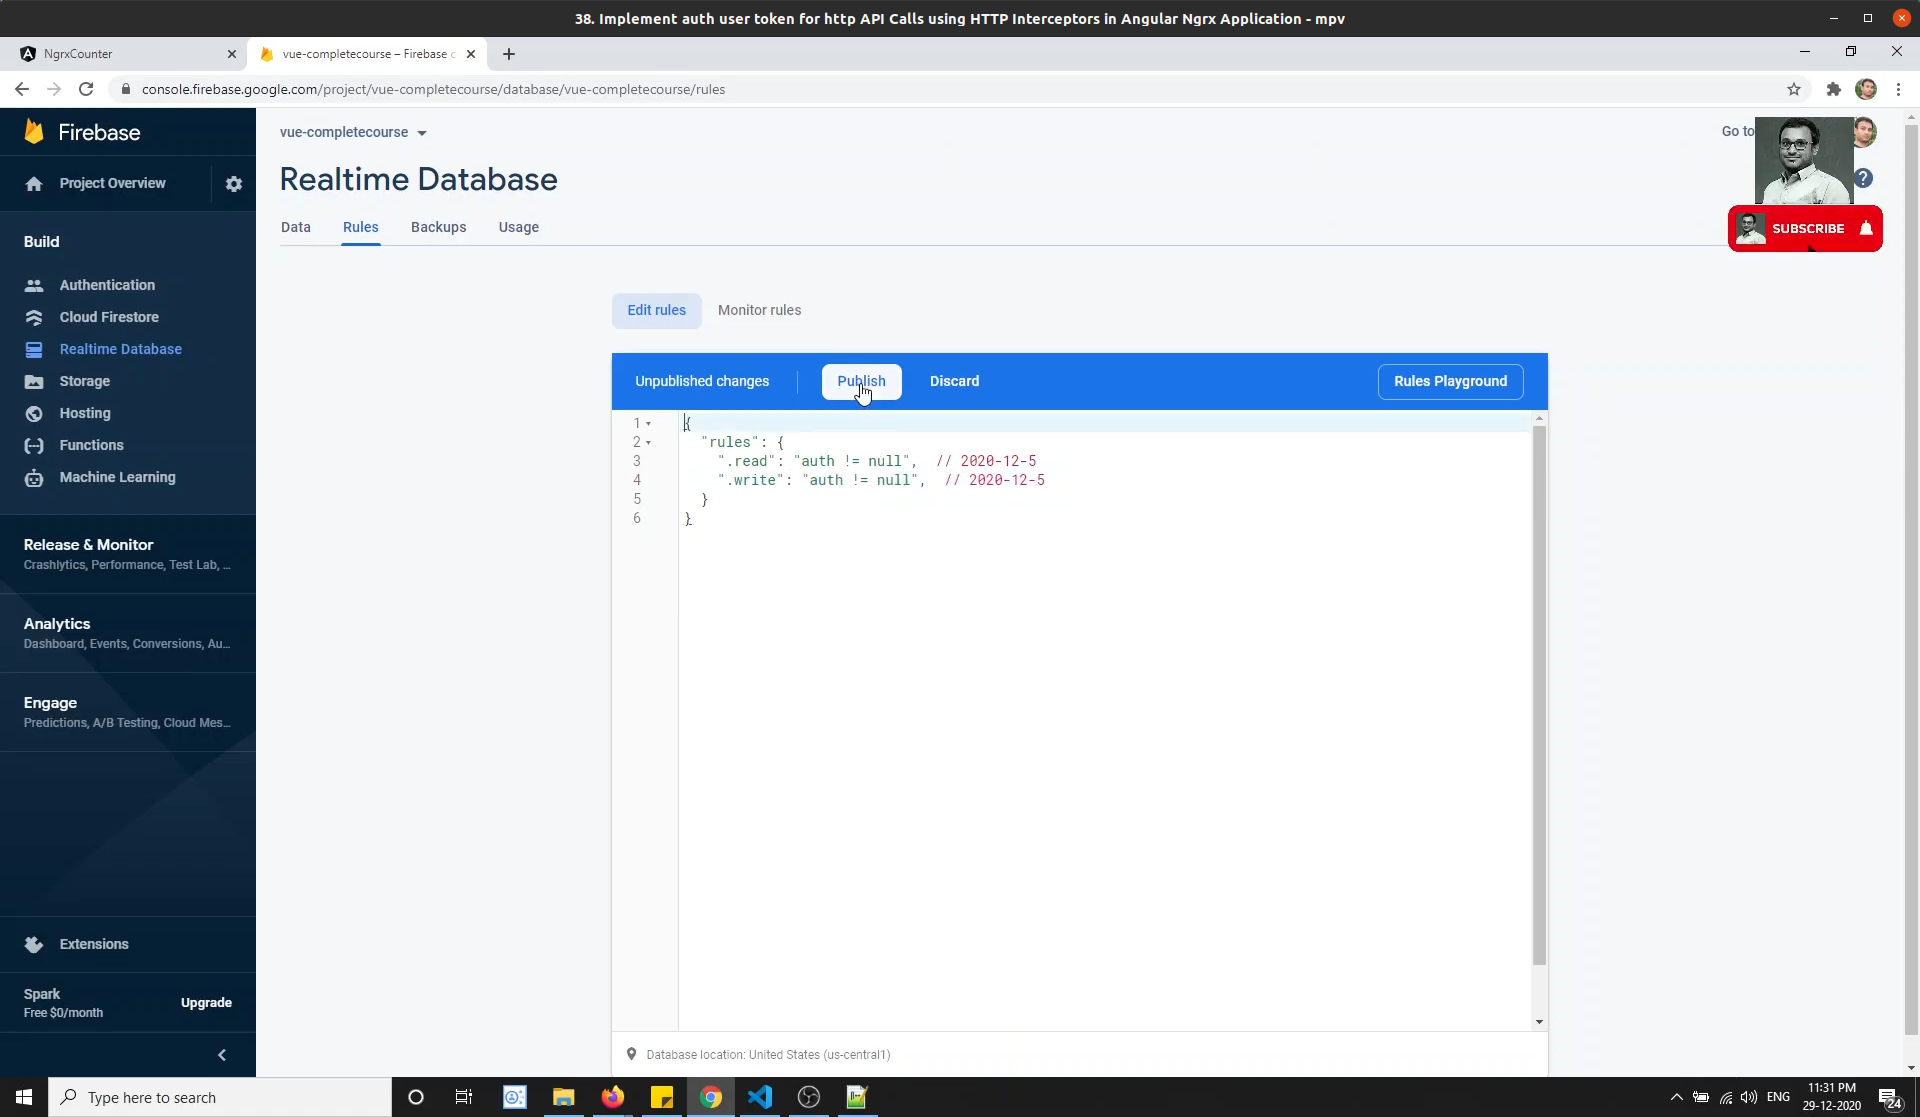Open the Authentication section
The image size is (1920, 1117).
pyautogui.click(x=107, y=285)
